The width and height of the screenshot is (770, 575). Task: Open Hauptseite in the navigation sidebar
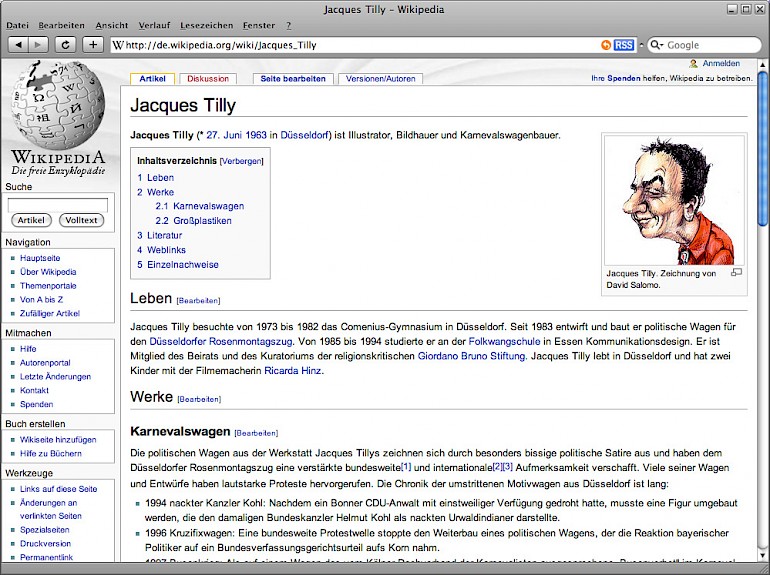click(x=40, y=258)
